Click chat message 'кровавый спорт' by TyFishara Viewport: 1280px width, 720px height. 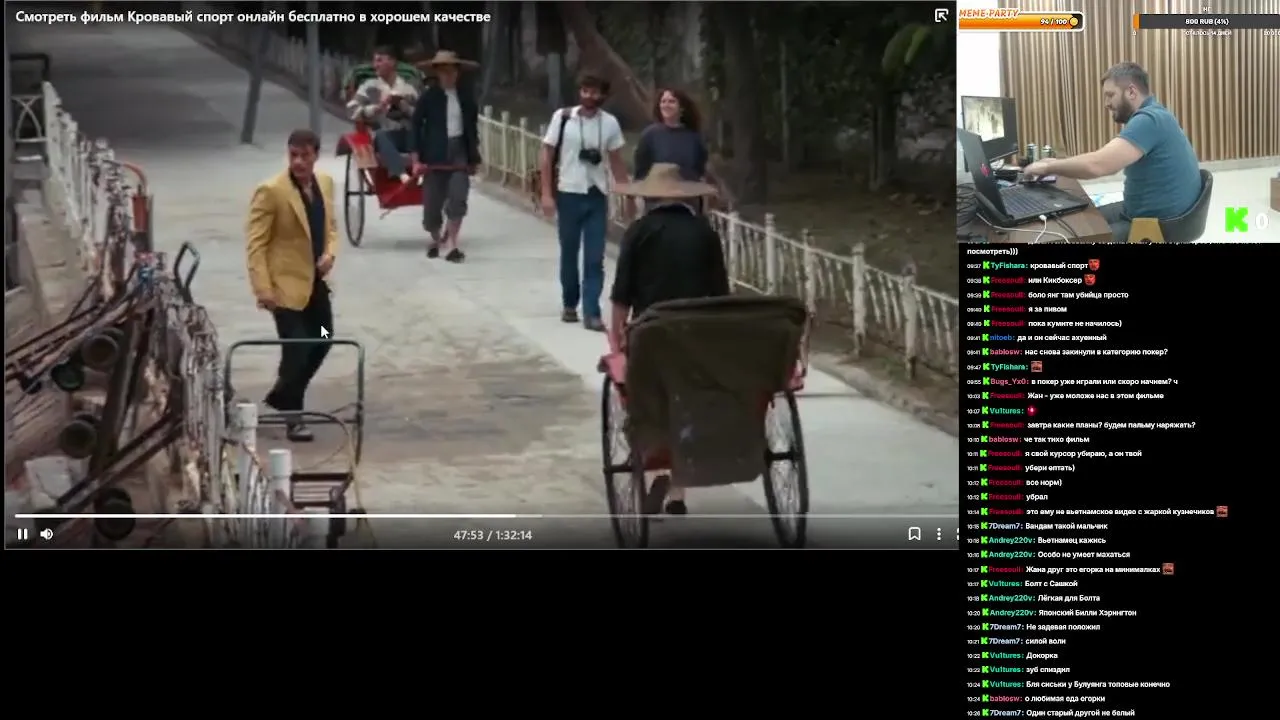(x=1059, y=266)
